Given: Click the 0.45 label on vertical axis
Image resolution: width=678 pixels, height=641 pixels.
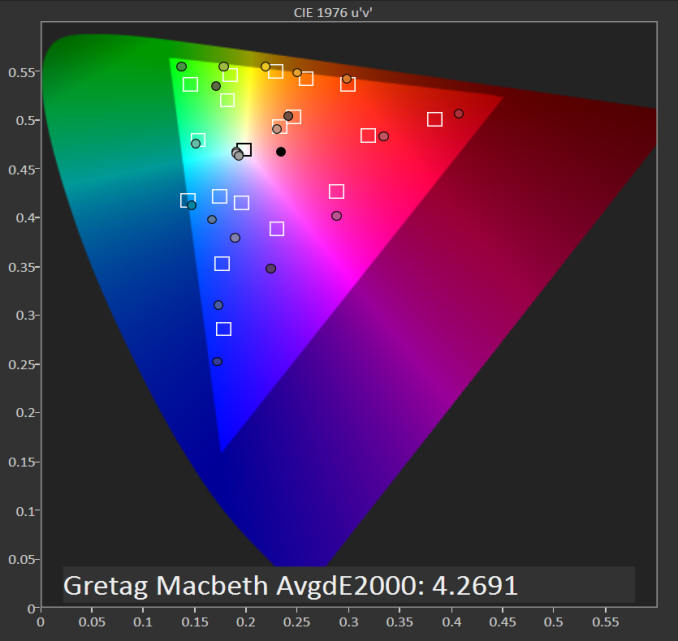Looking at the screenshot, I should click(x=21, y=170).
